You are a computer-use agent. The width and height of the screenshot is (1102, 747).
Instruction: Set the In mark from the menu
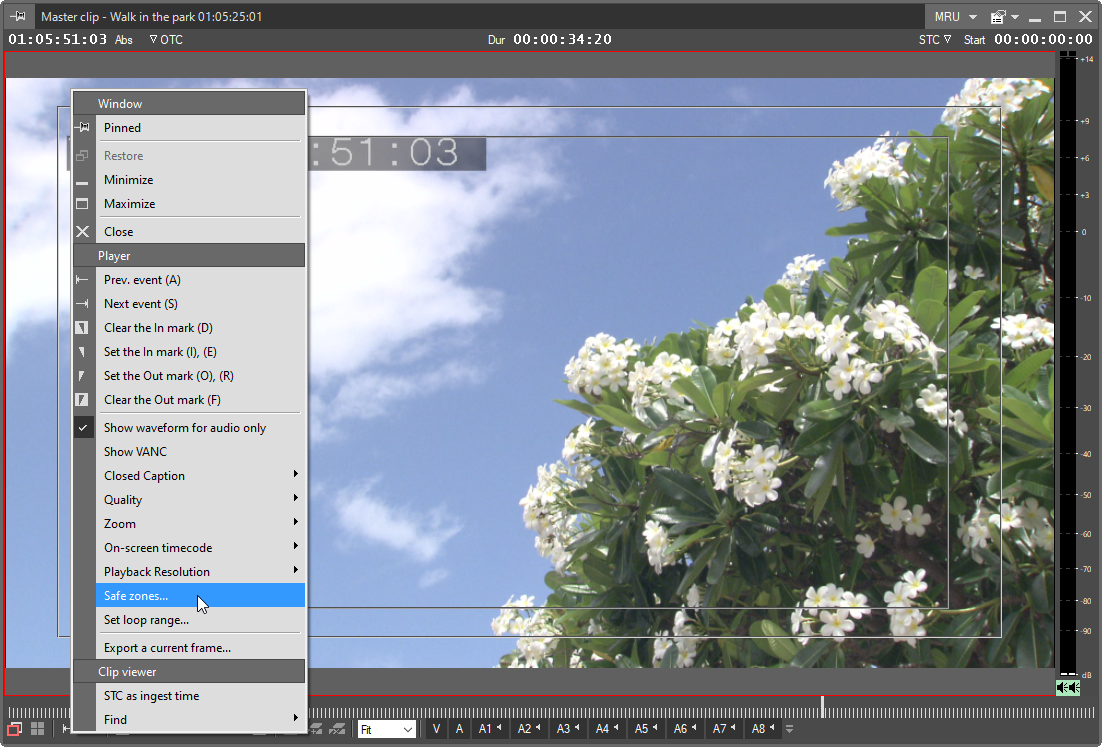pyautogui.click(x=160, y=352)
